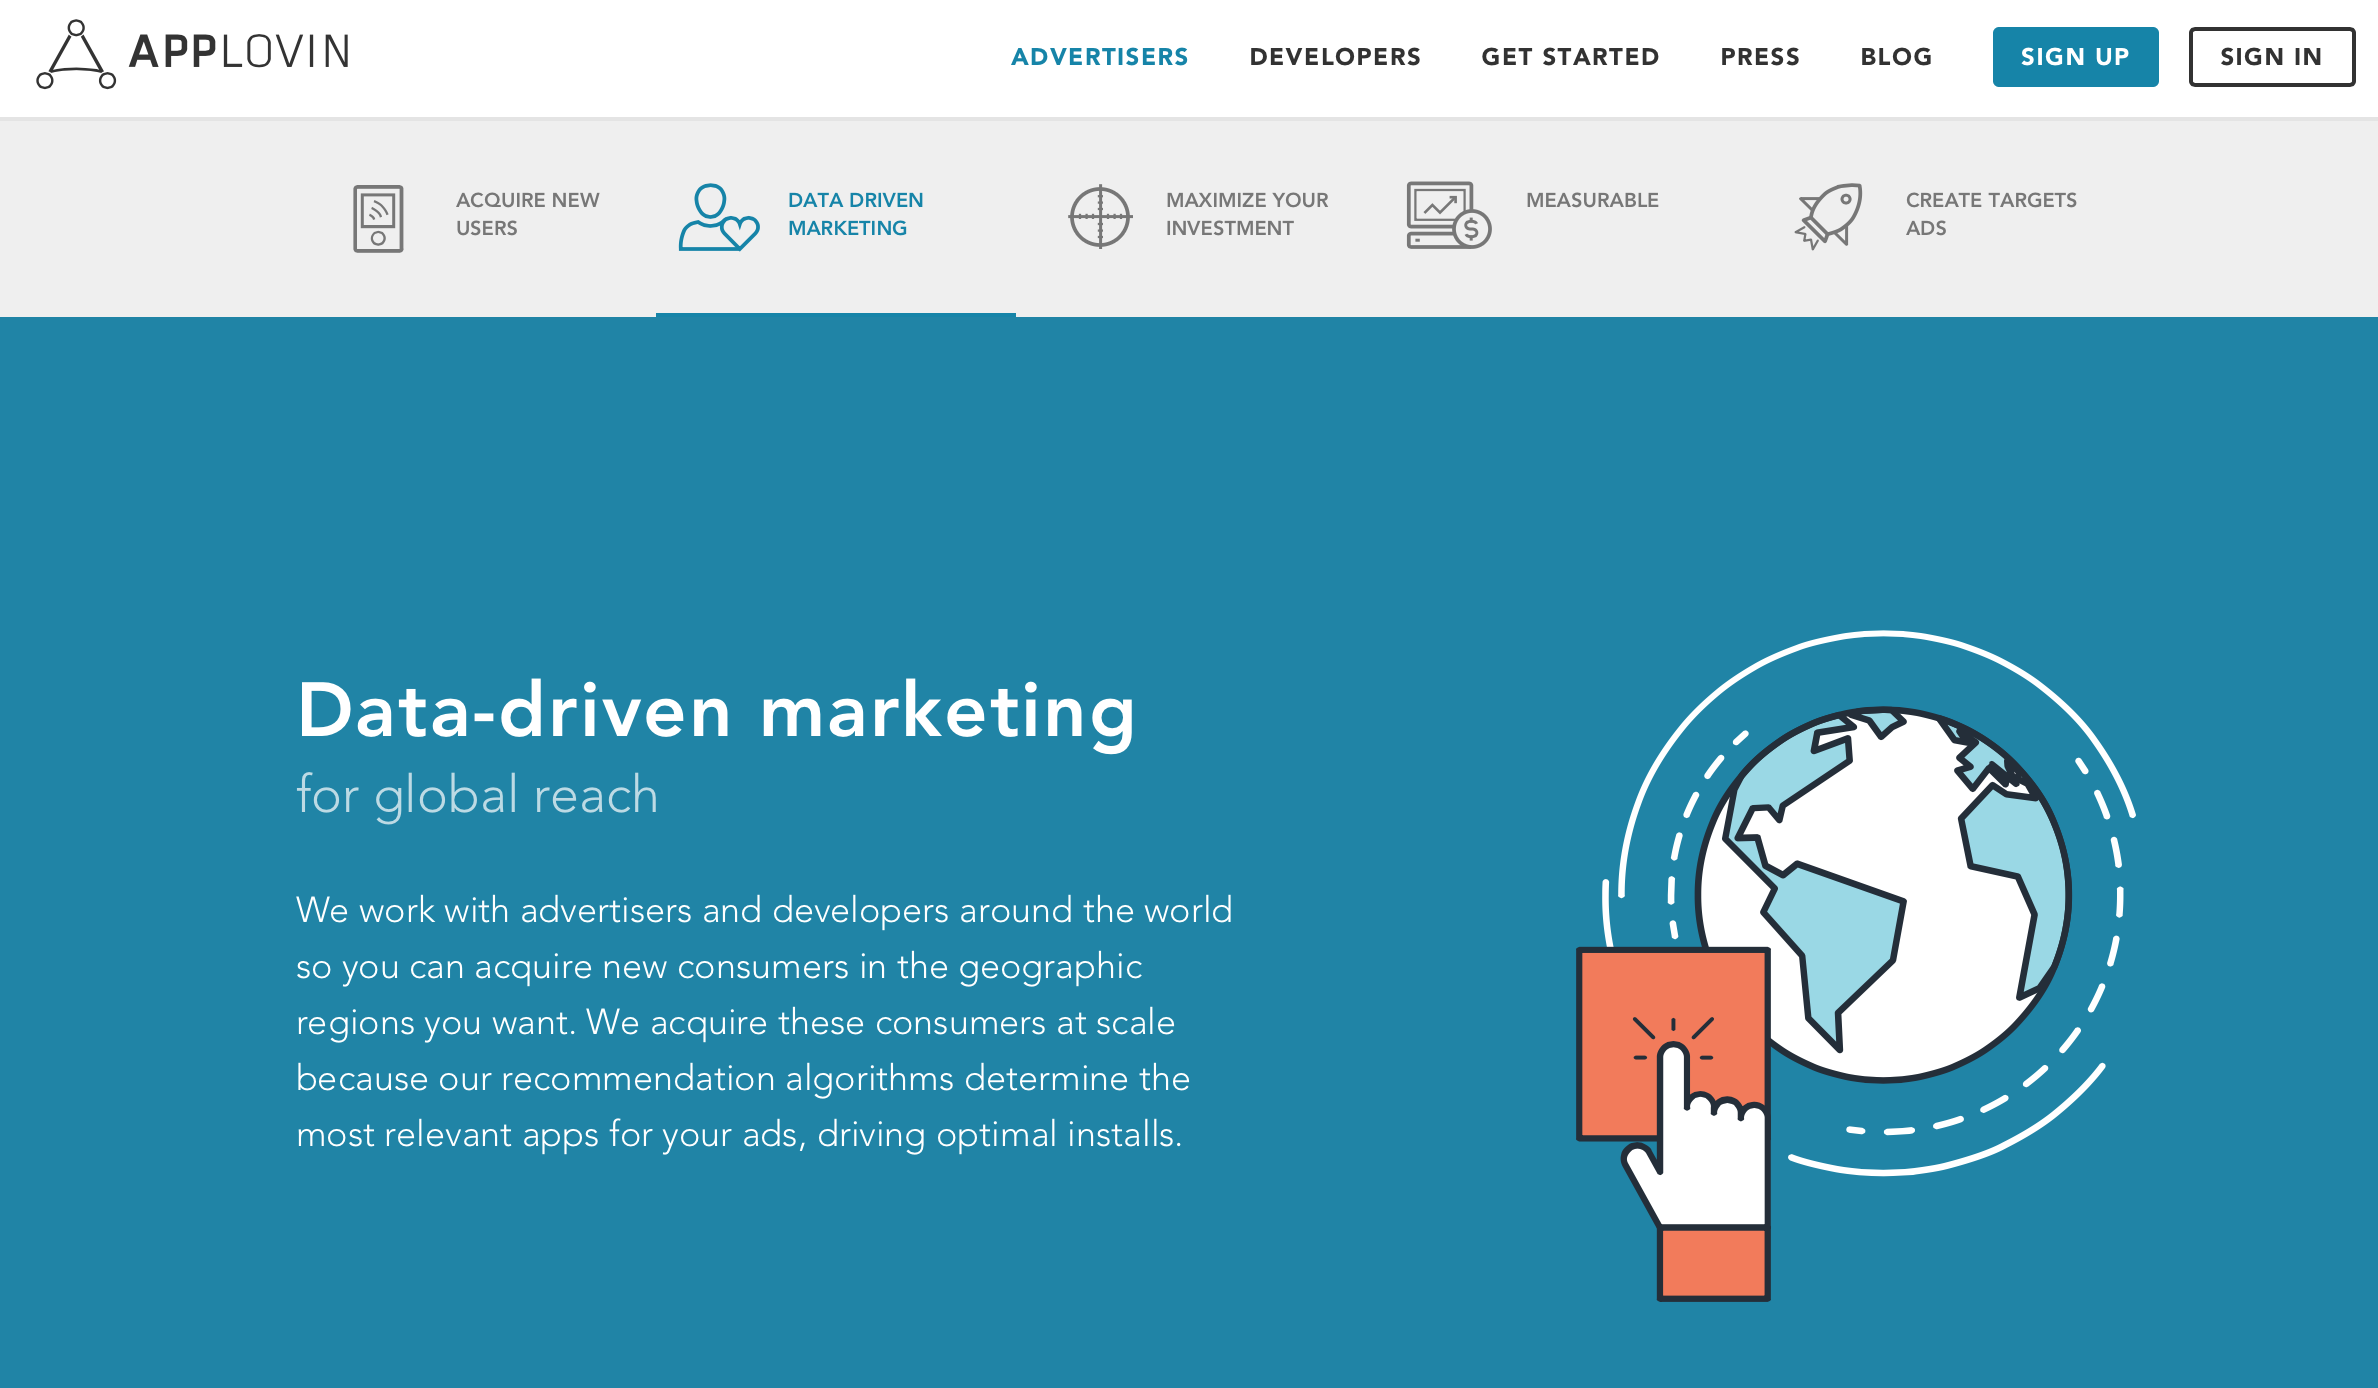Scroll down the main page content
Viewport: 2378px width, 1388px height.
tap(1190, 826)
